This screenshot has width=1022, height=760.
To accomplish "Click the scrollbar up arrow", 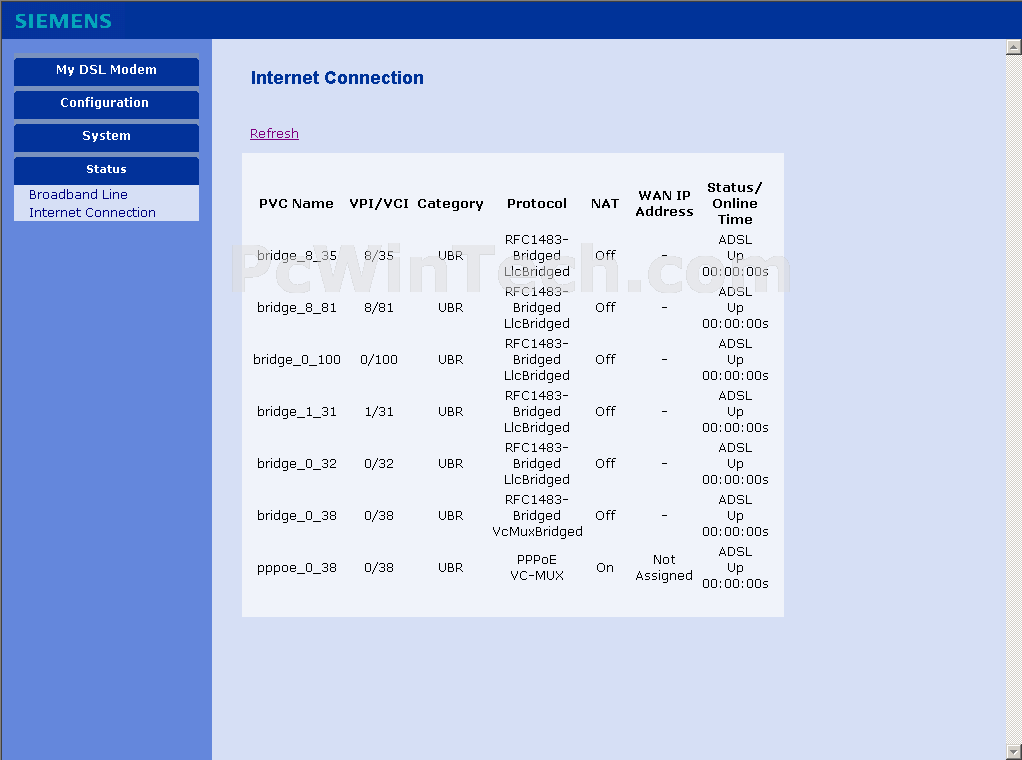I will [1014, 47].
